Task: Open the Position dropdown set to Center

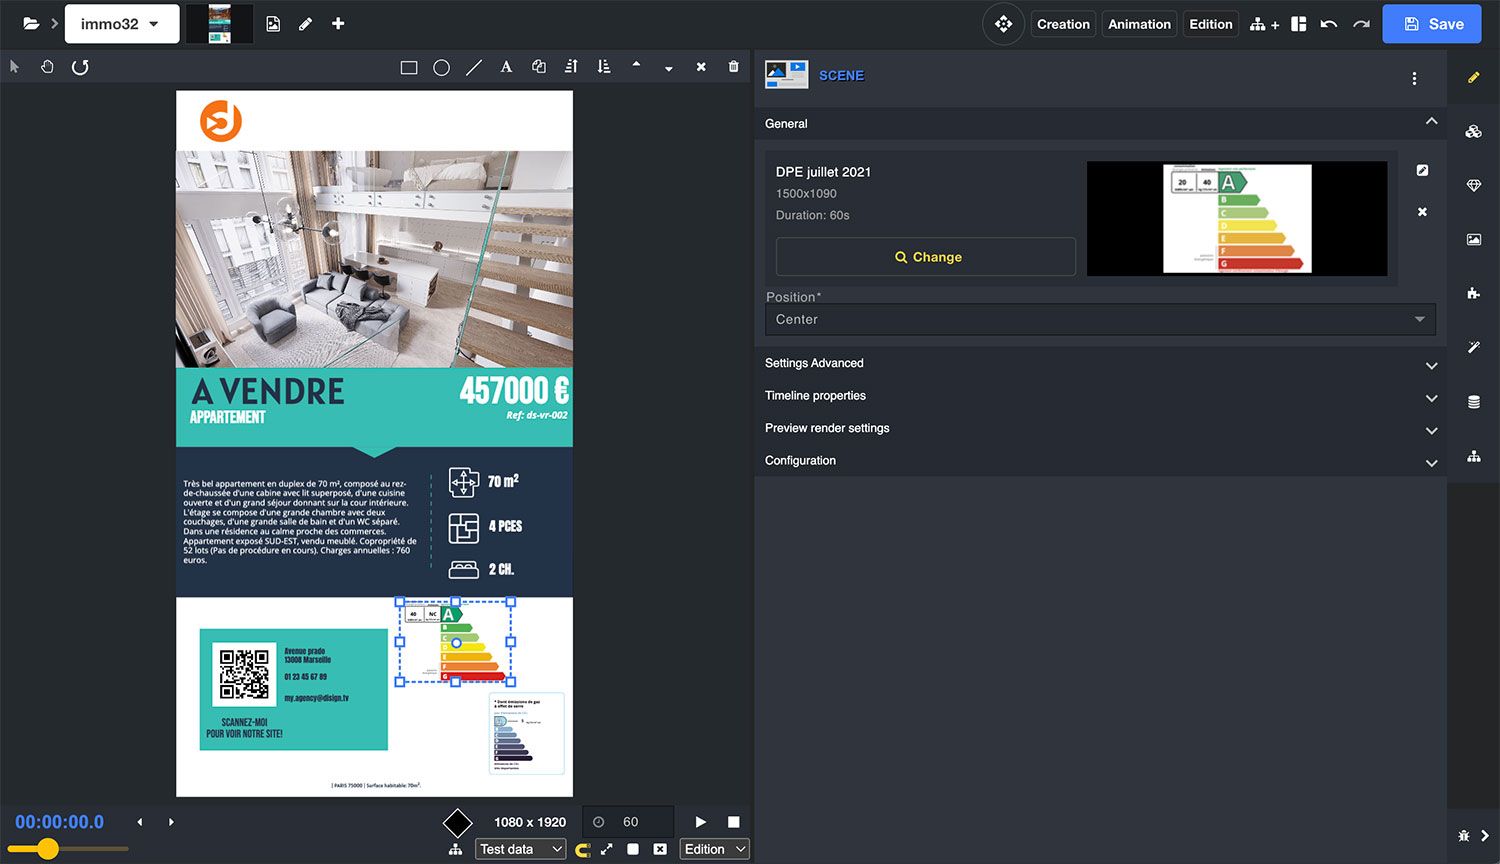Action: (1099, 319)
